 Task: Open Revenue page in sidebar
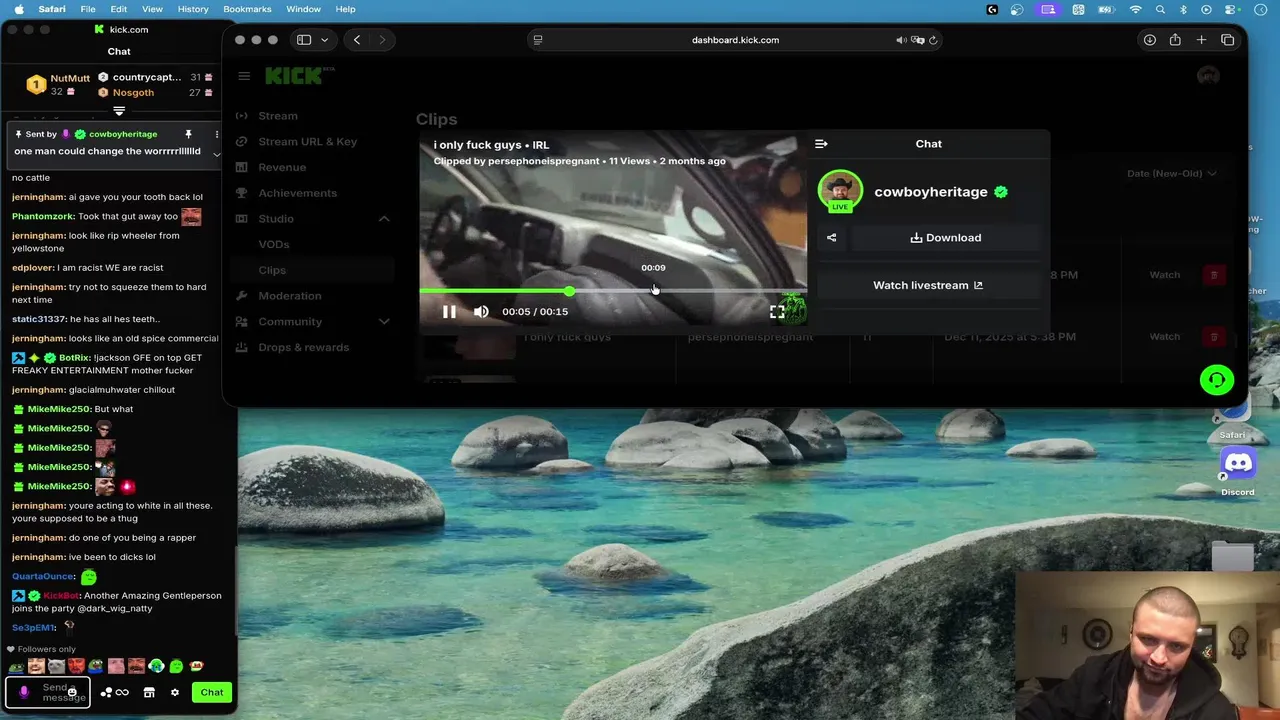(282, 167)
